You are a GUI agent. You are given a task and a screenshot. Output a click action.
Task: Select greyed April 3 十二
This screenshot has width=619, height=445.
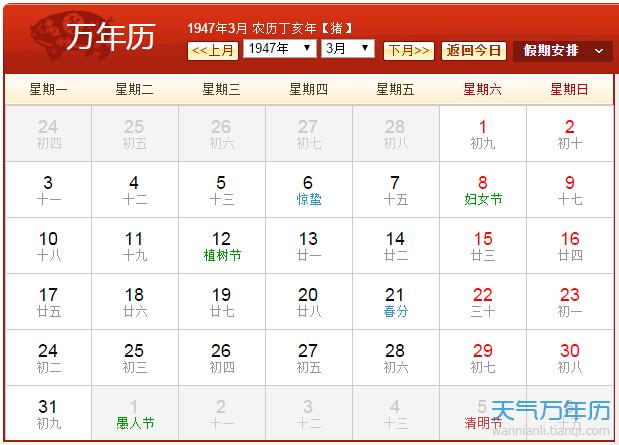point(309,413)
